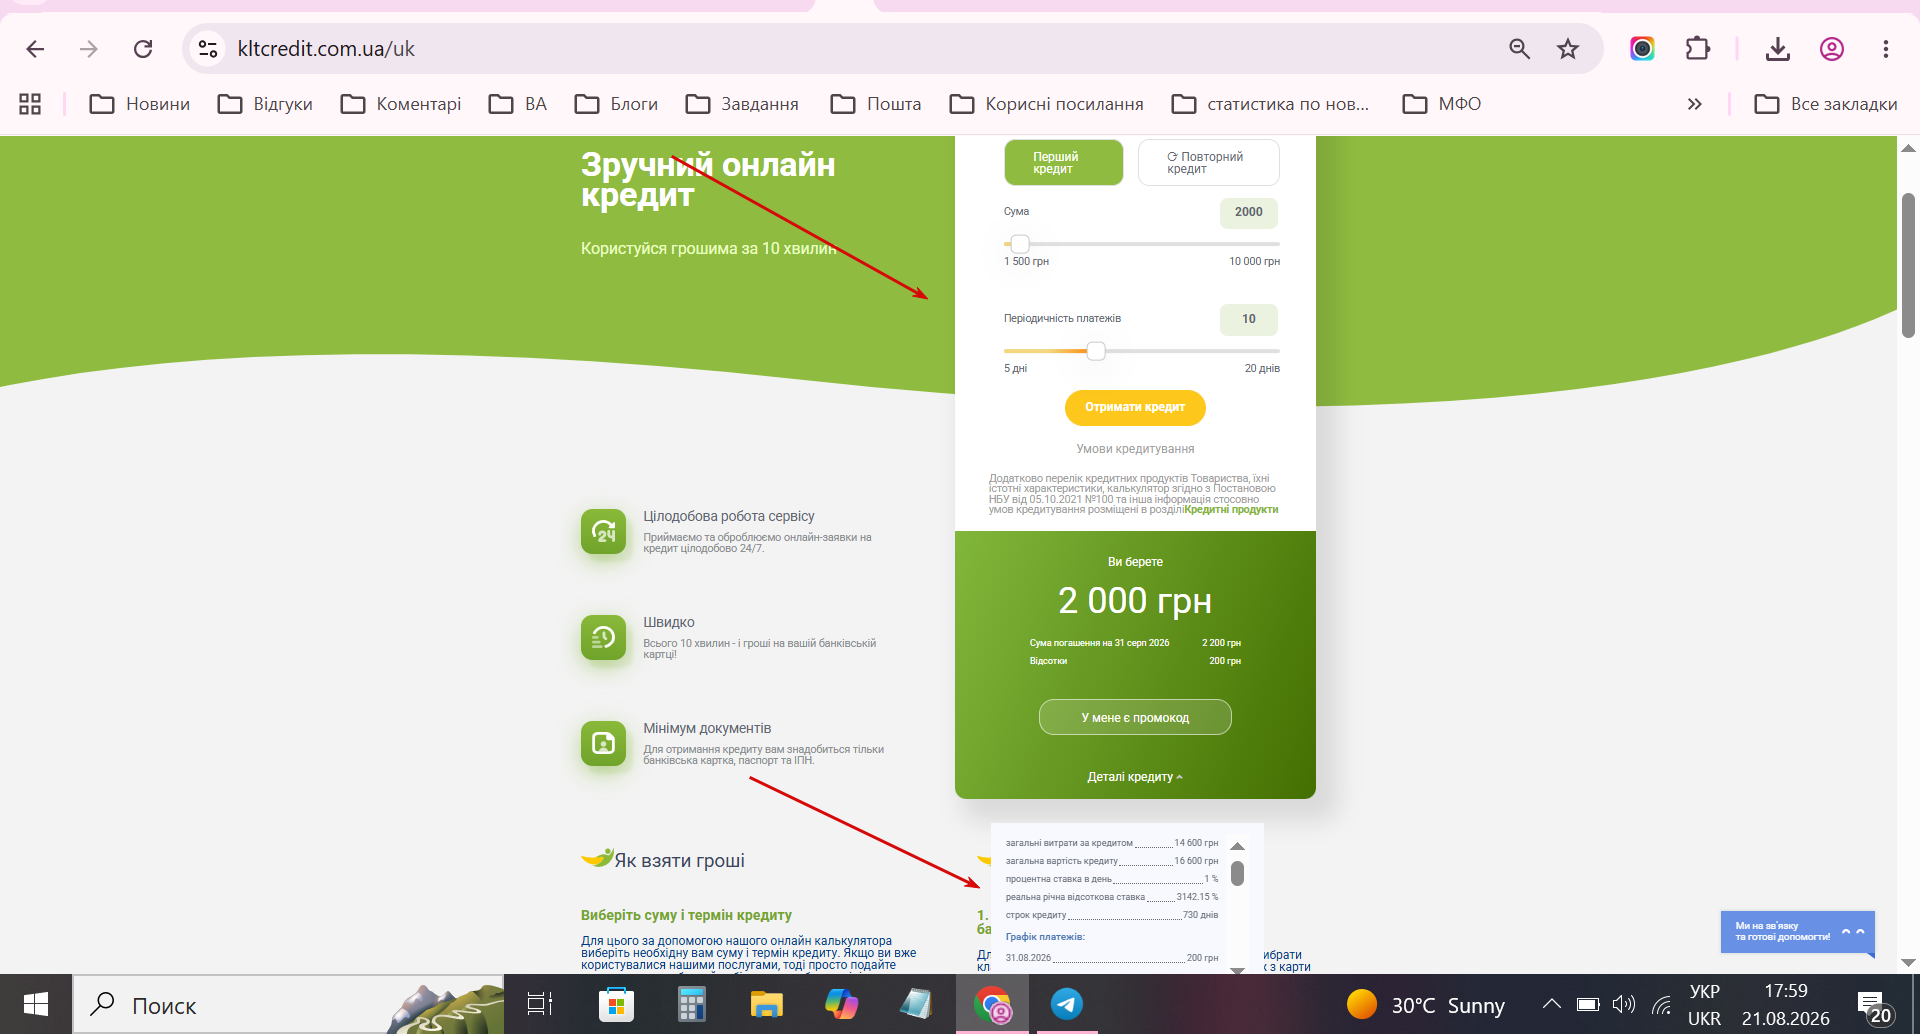Open the Блоги bookmark folder
Viewport: 1920px width, 1034px height.
click(x=616, y=104)
